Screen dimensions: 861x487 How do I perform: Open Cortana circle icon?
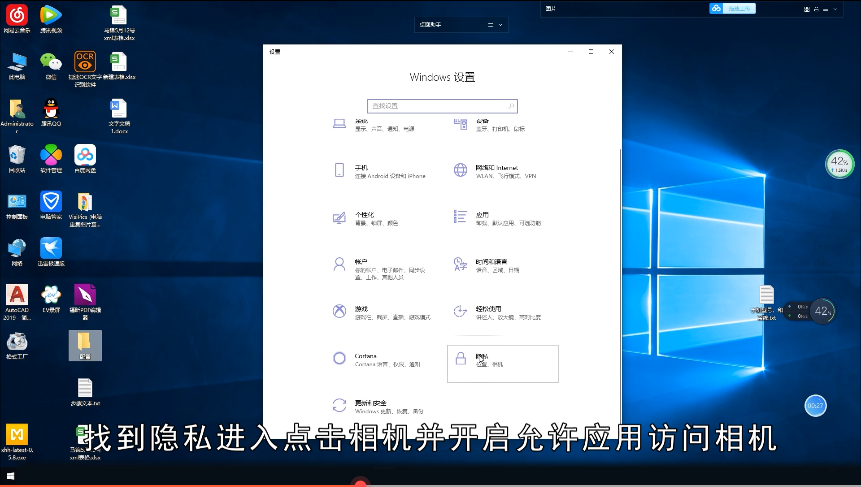339,359
